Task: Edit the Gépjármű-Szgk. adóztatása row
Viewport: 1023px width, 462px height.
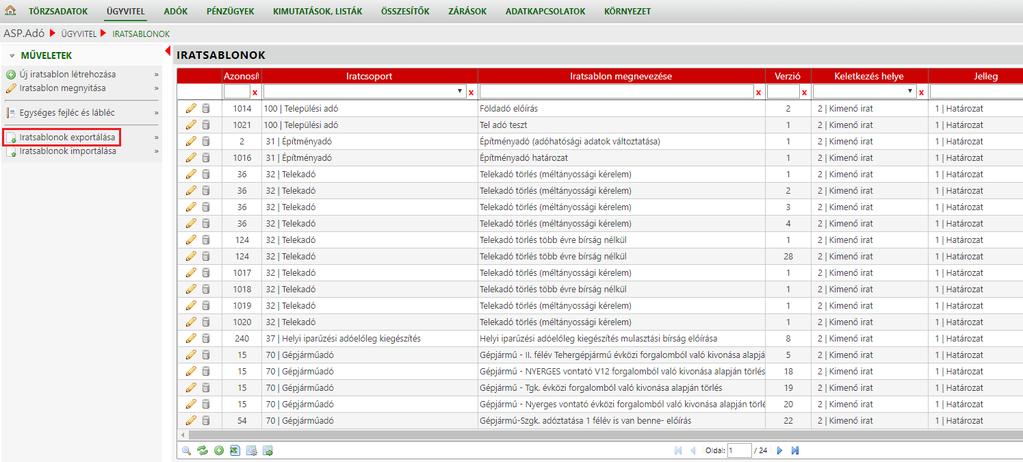Action: (x=191, y=421)
